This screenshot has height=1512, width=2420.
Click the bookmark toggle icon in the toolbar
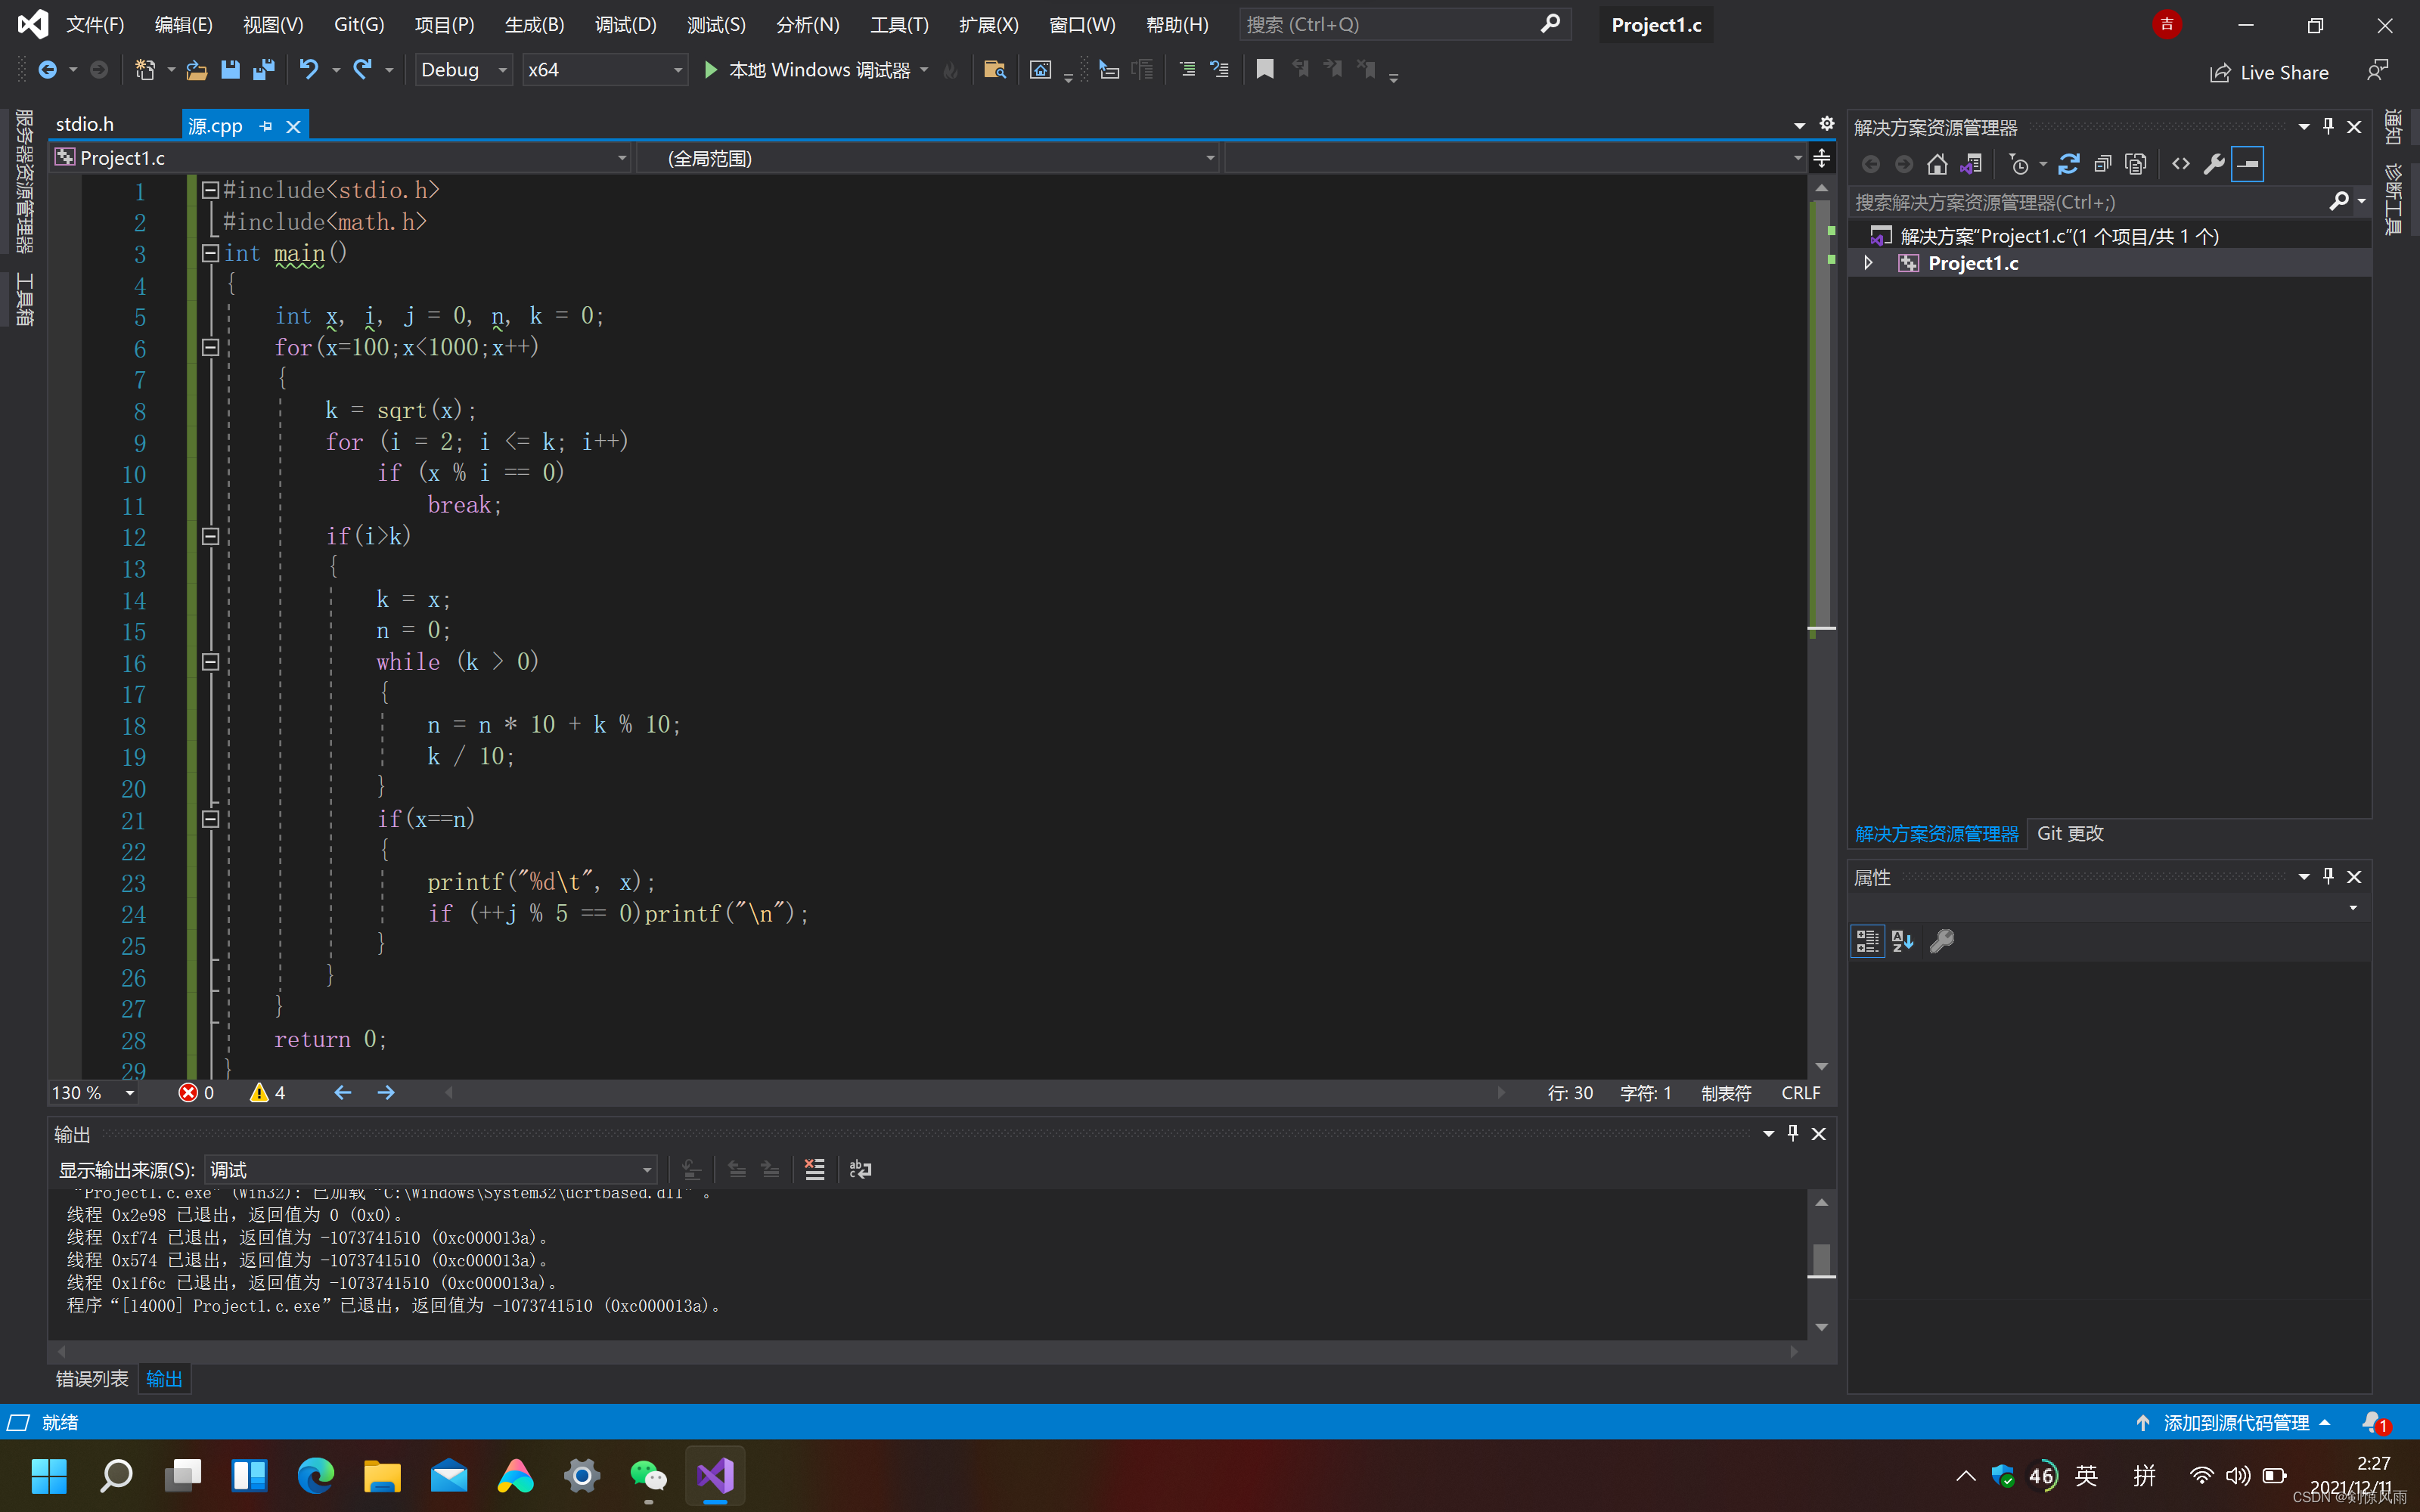(1264, 70)
